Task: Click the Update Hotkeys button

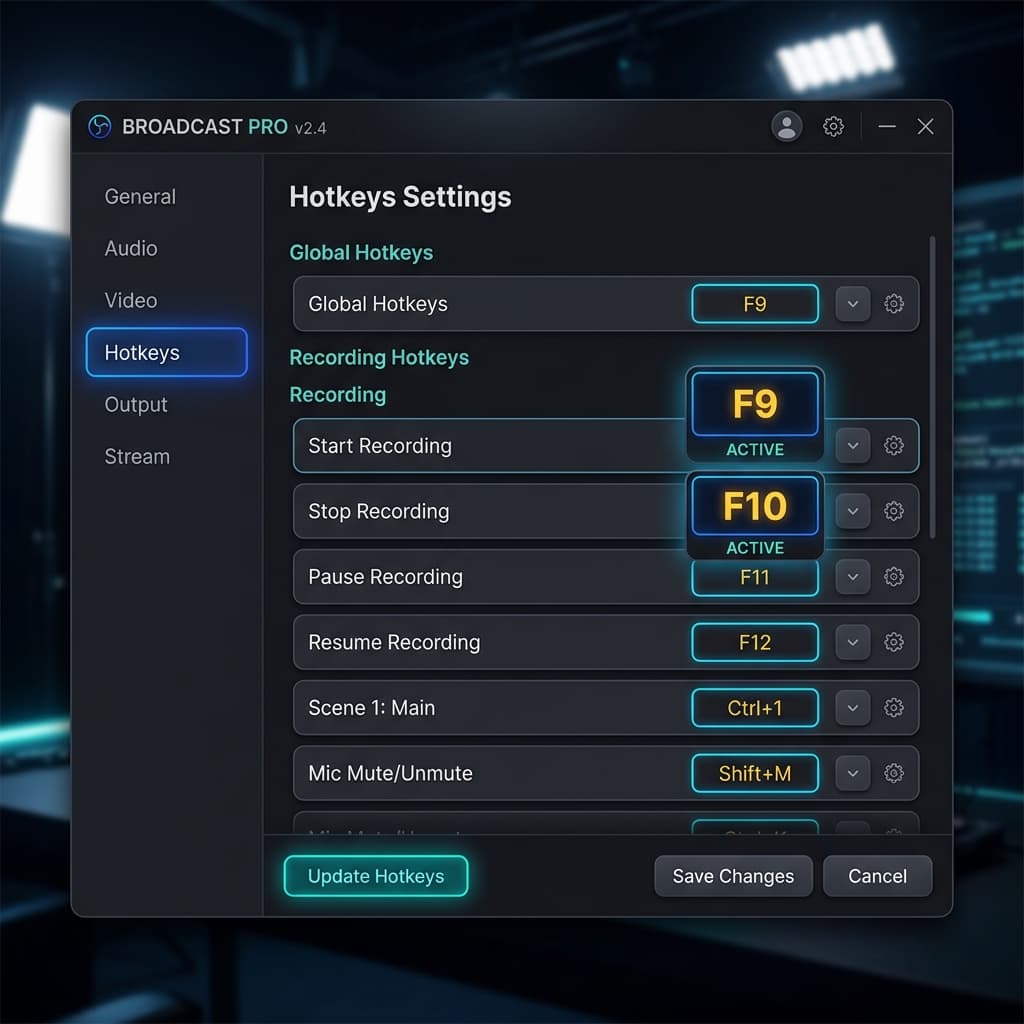Action: 375,876
